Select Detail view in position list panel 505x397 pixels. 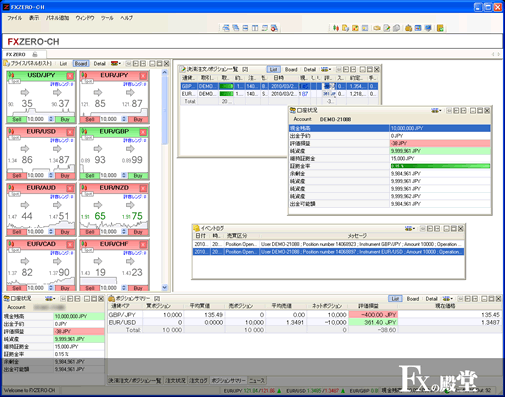pos(310,69)
